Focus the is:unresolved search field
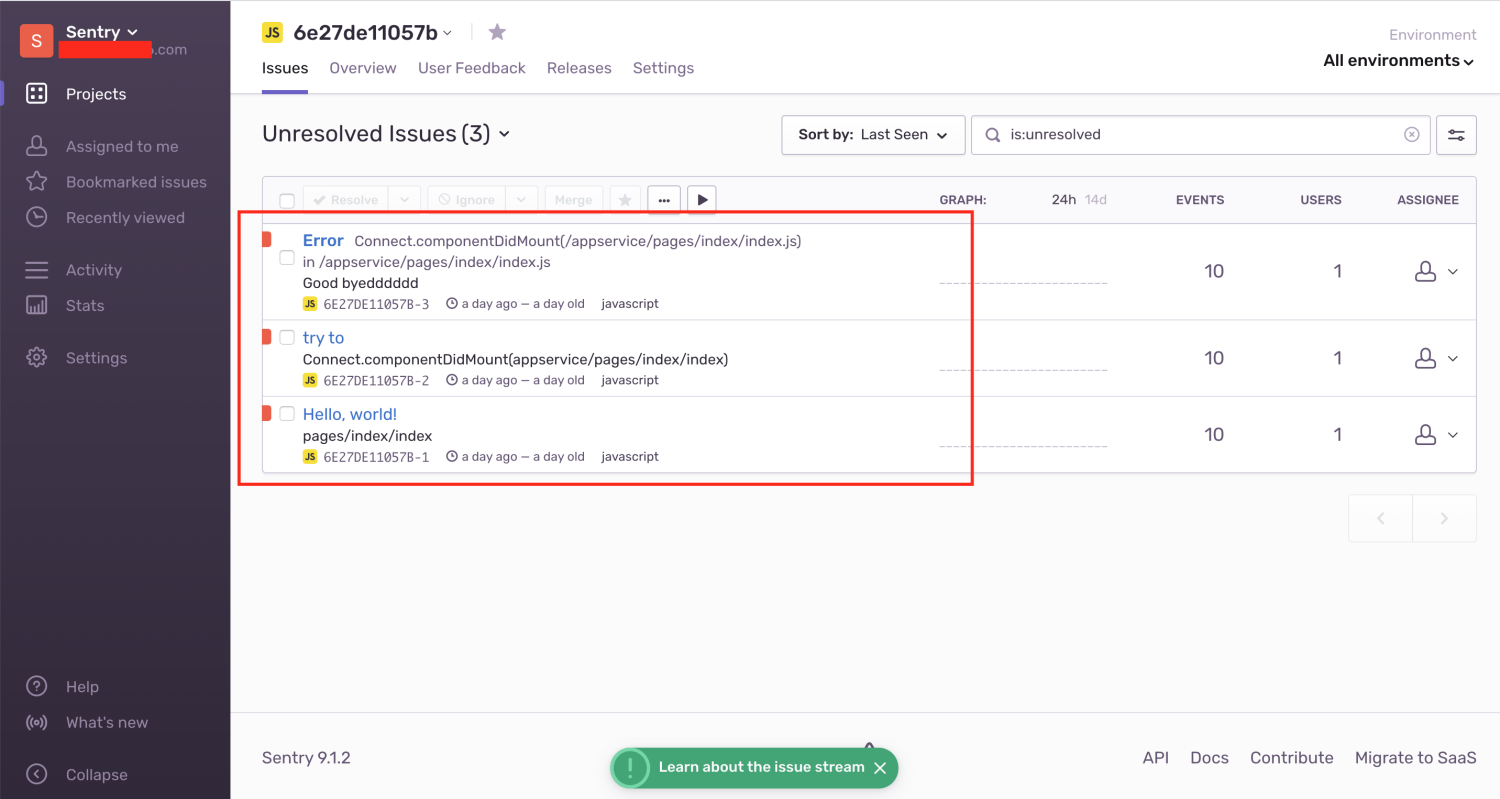 (1199, 135)
